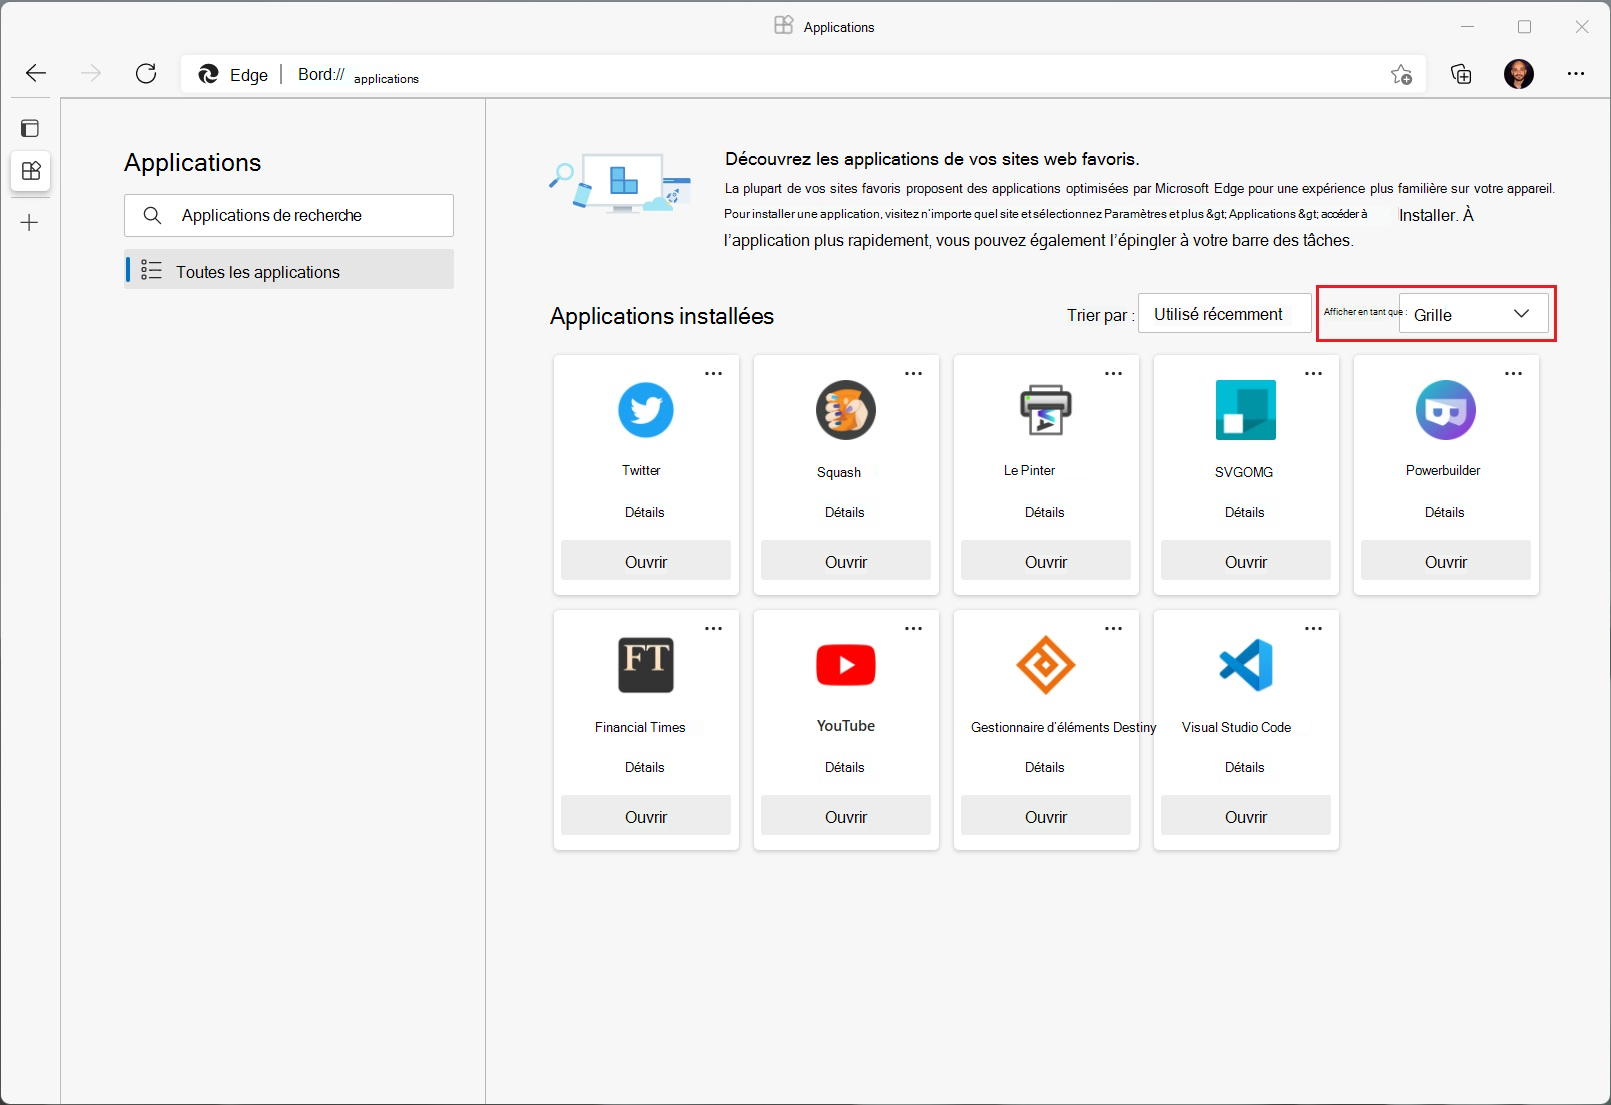Open more options for Squash card
The image size is (1611, 1105).
point(913,373)
